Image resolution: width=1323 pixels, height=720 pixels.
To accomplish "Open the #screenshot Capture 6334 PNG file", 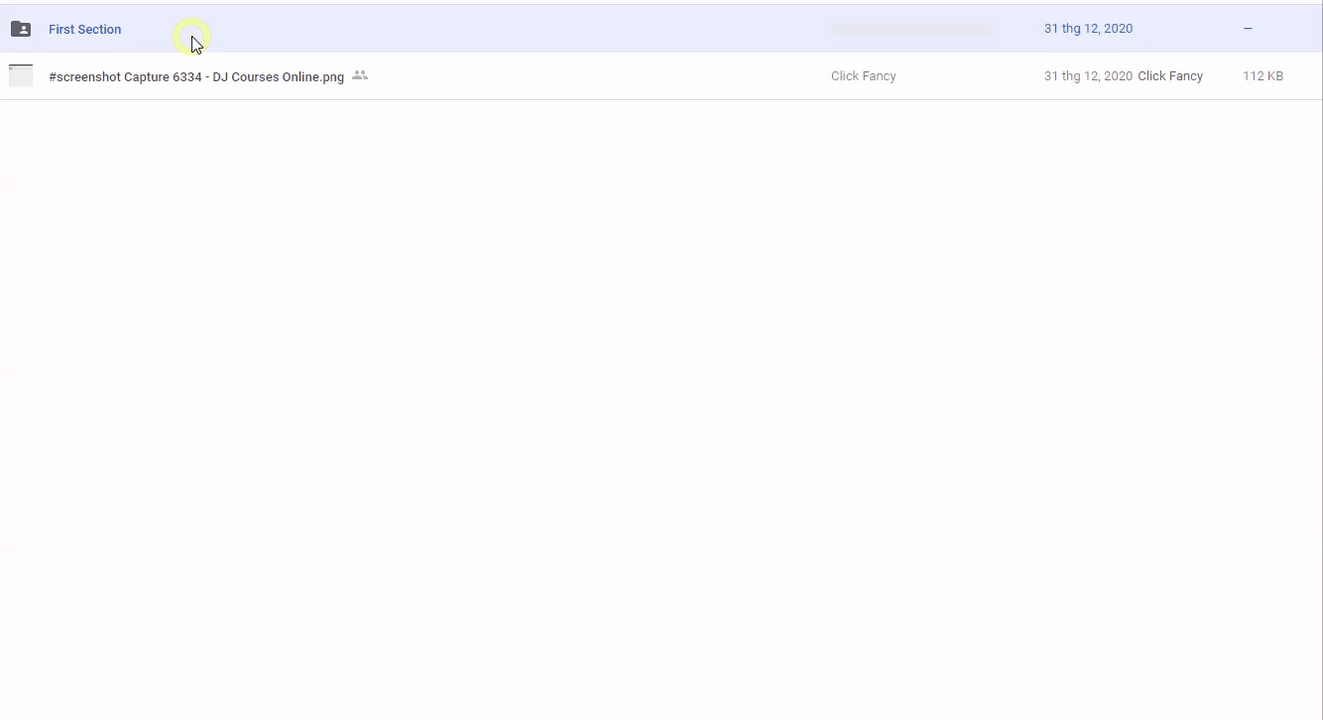I will click(196, 76).
